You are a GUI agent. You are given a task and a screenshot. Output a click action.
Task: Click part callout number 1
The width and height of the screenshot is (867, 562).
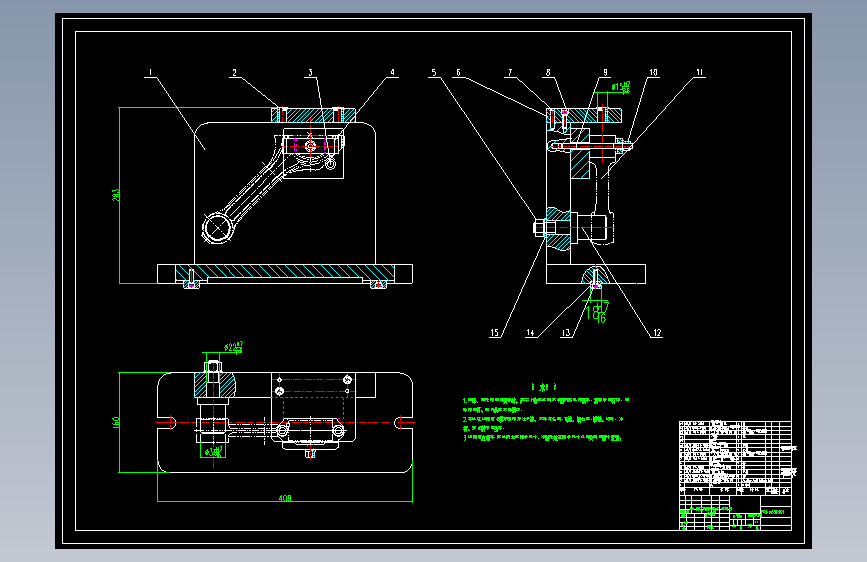pyautogui.click(x=150, y=72)
